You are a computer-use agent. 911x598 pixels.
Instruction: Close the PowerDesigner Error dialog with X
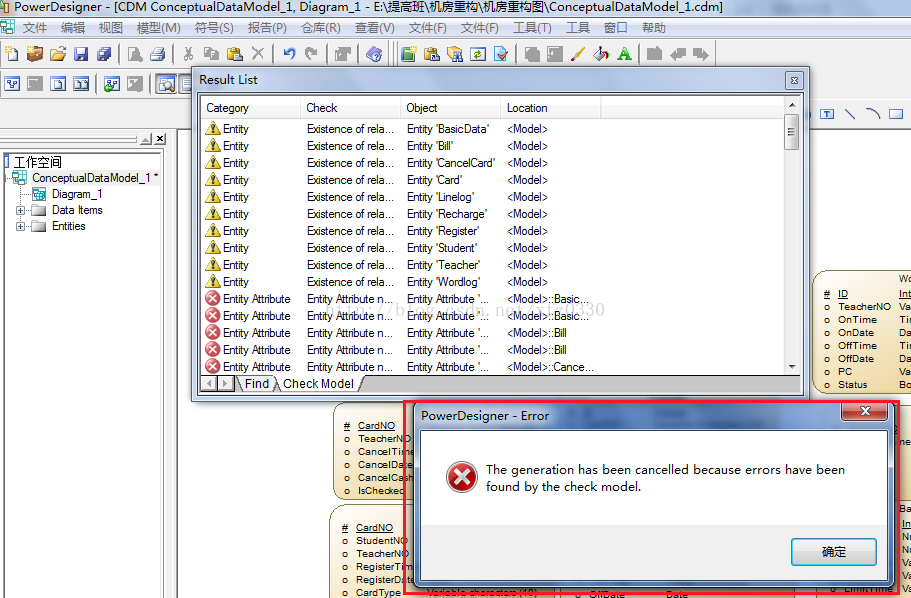pyautogui.click(x=865, y=411)
